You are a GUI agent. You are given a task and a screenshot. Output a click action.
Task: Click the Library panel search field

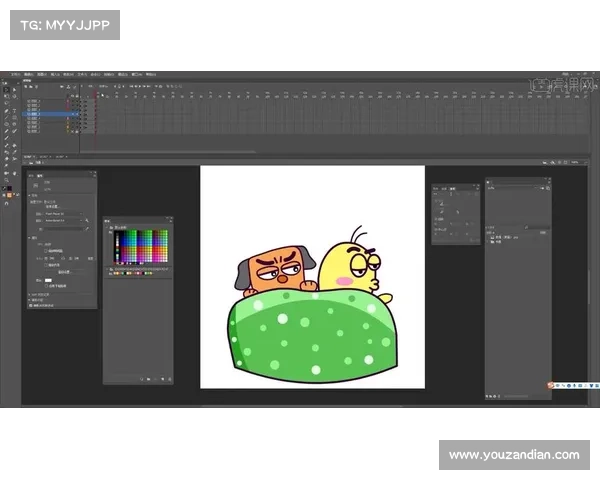538,227
